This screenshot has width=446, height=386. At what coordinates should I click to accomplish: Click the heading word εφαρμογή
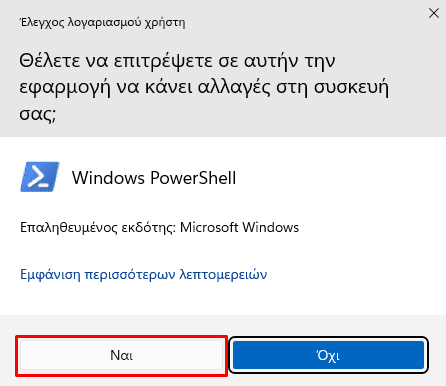(x=65, y=88)
